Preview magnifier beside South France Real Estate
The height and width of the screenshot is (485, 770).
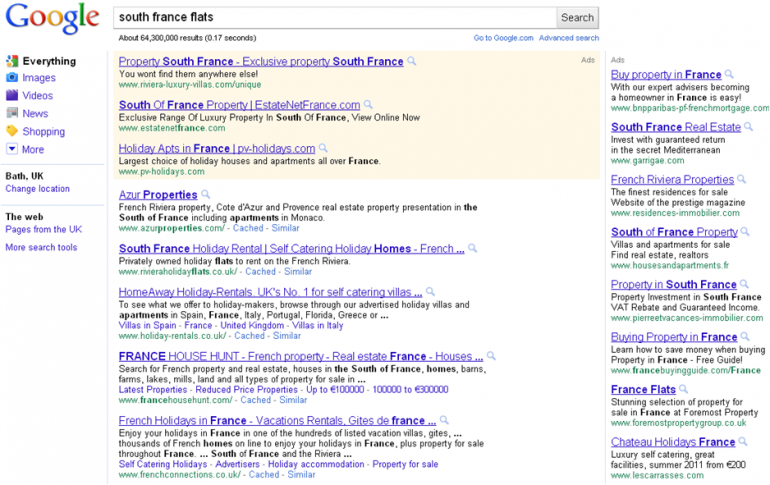(748, 126)
